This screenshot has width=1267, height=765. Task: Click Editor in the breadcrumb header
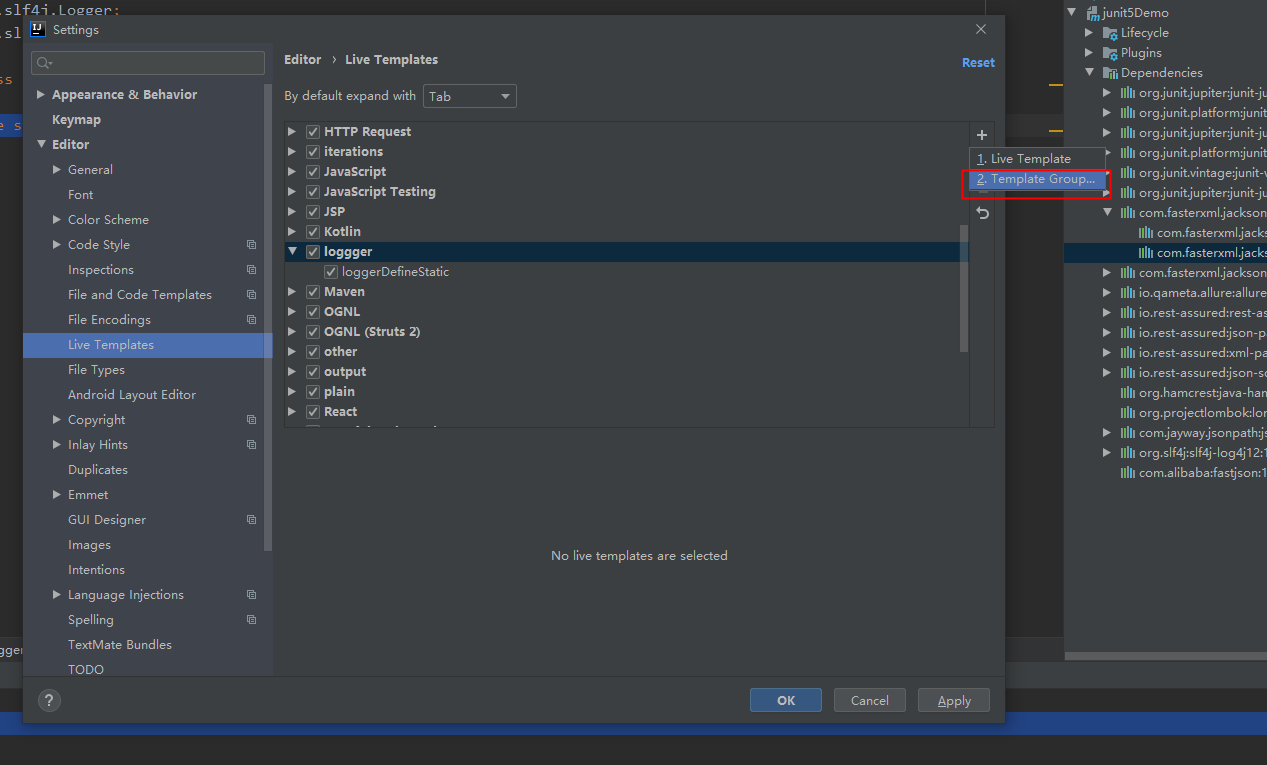(303, 60)
